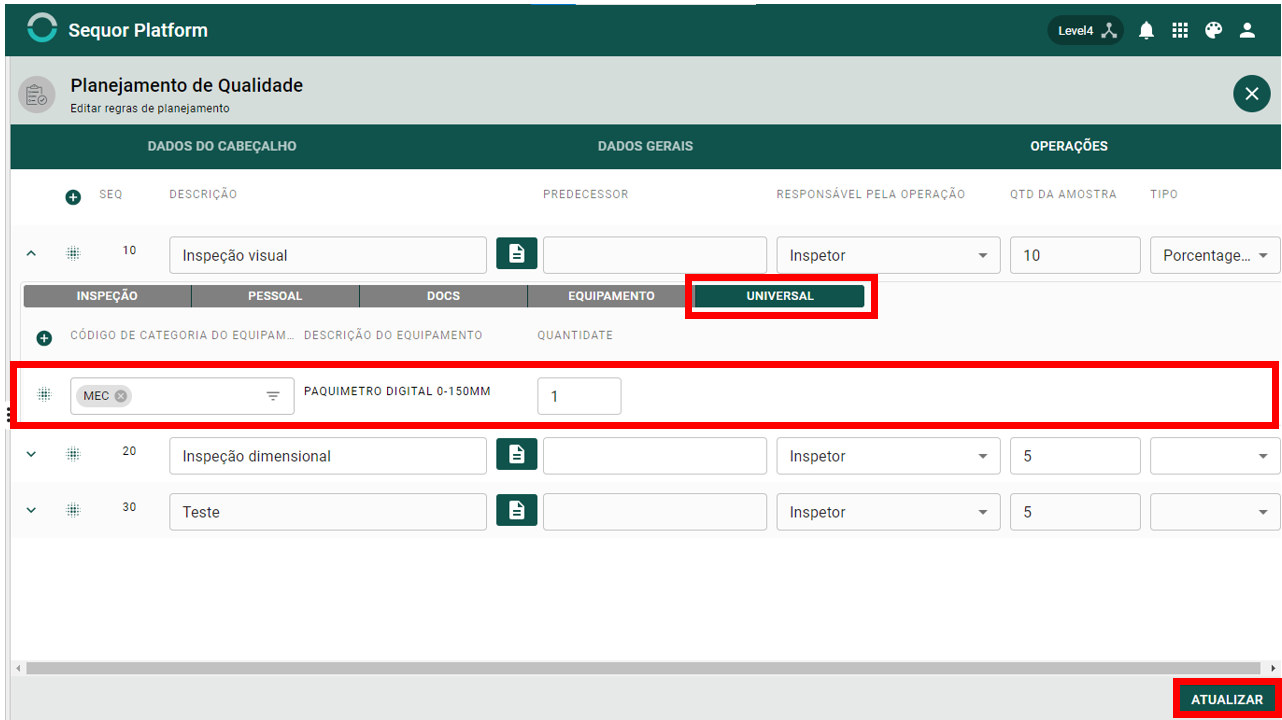Click the scrollbar right arrow
This screenshot has height=720, width=1282.
tap(1273, 667)
